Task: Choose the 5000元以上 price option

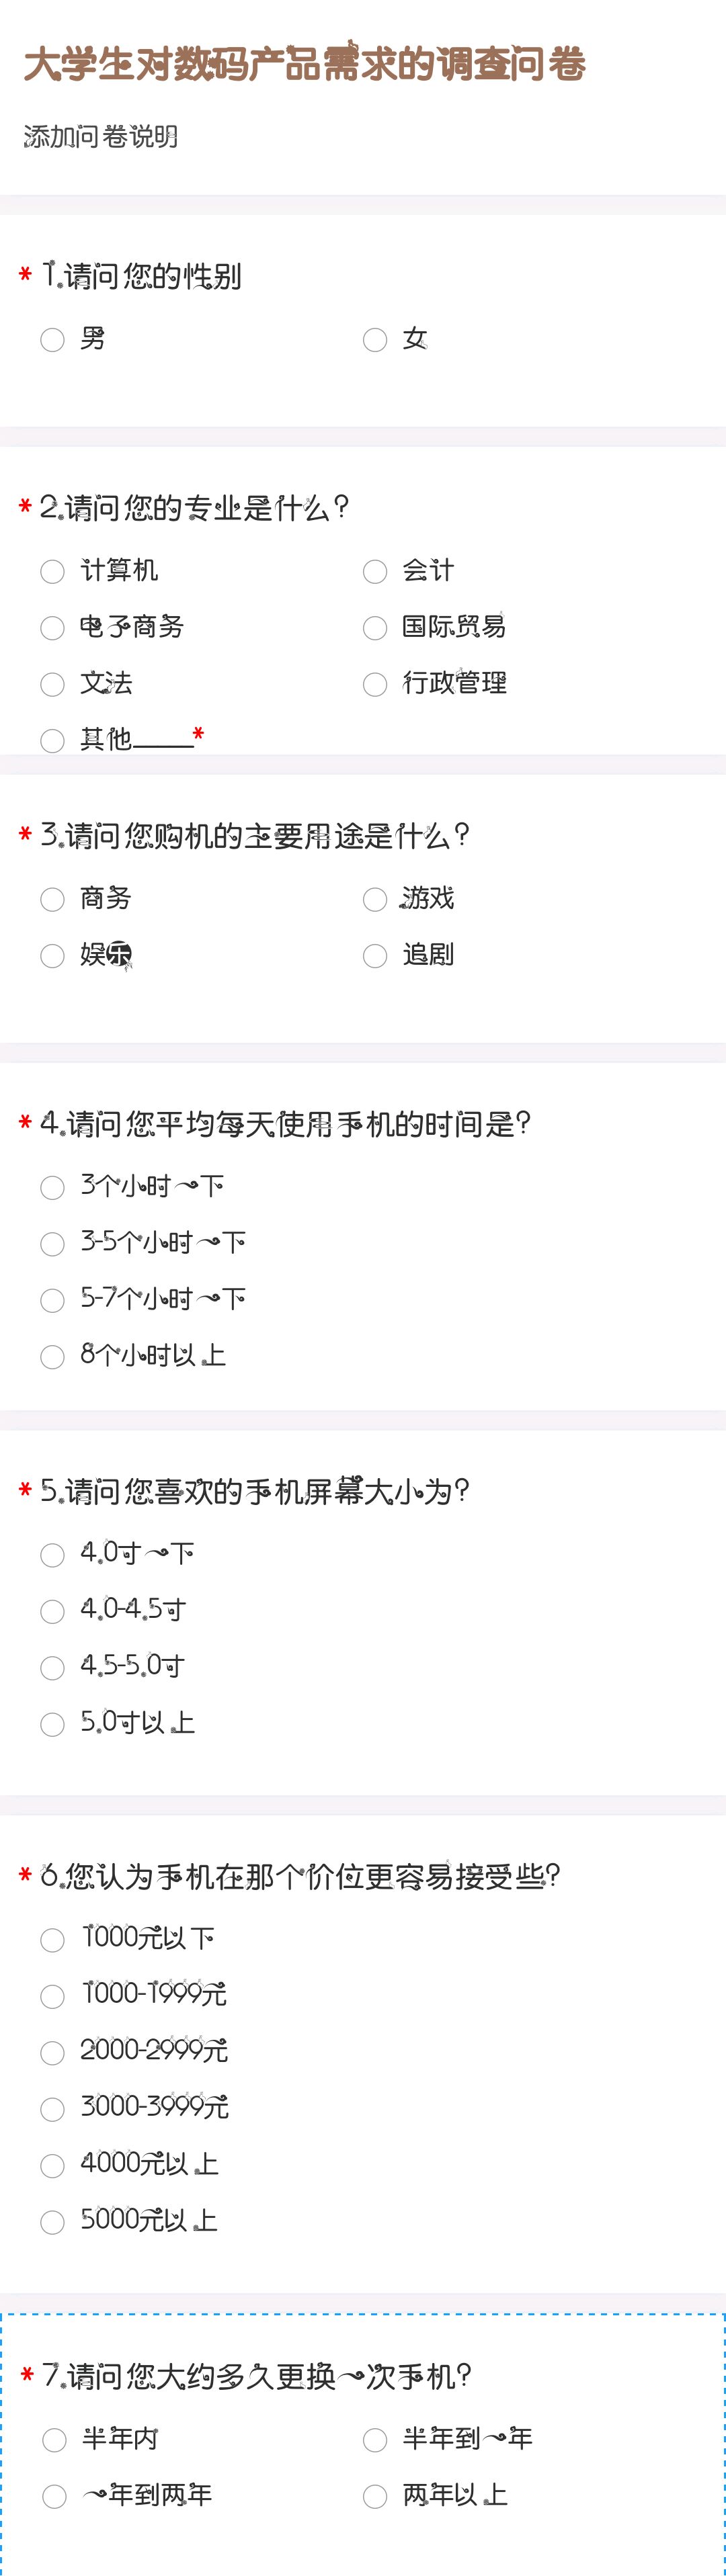Action: (x=52, y=2222)
